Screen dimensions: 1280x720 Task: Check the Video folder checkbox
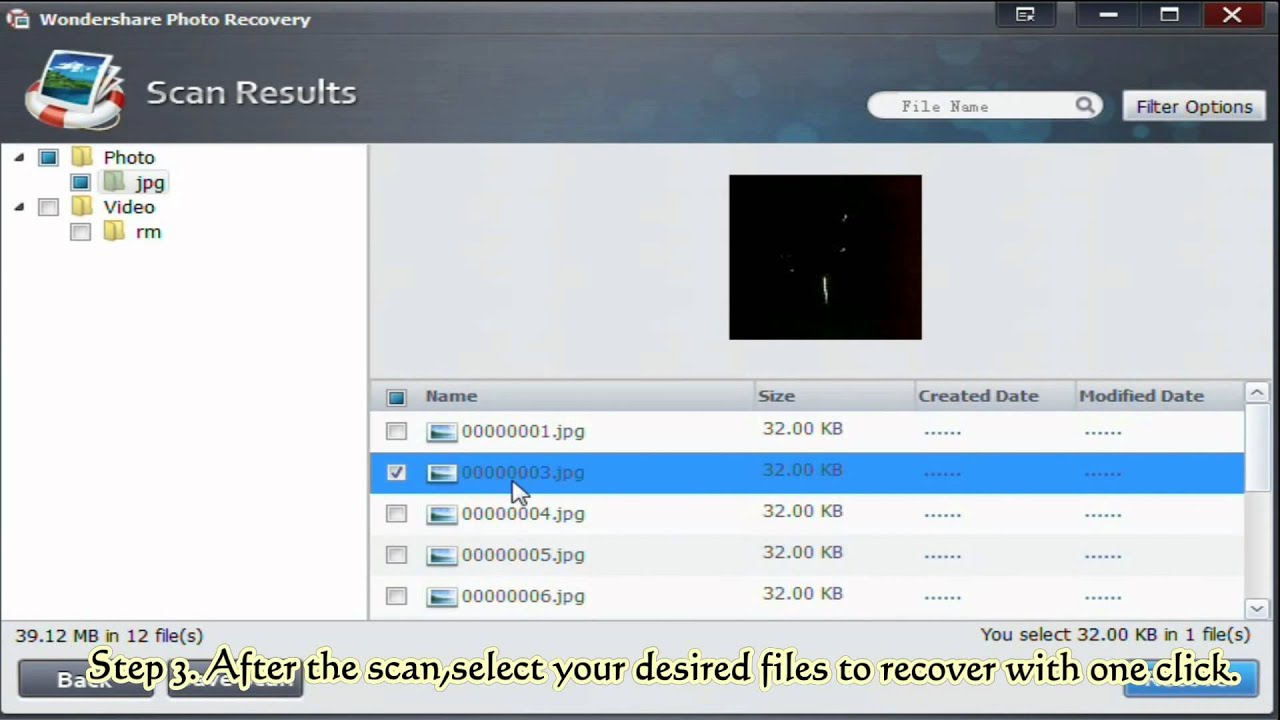coord(48,207)
